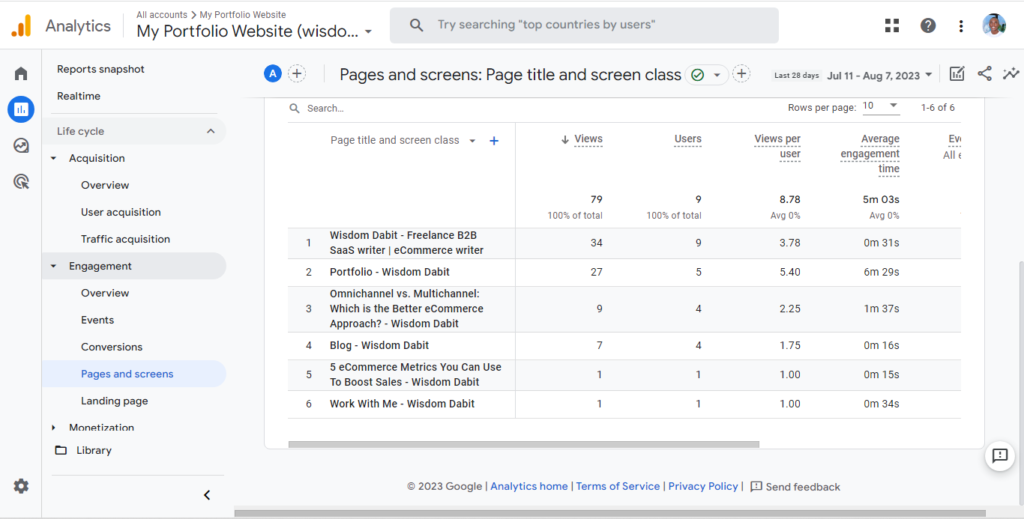This screenshot has width=1024, height=519.
Task: Click the table search magnifier icon
Action: click(295, 108)
